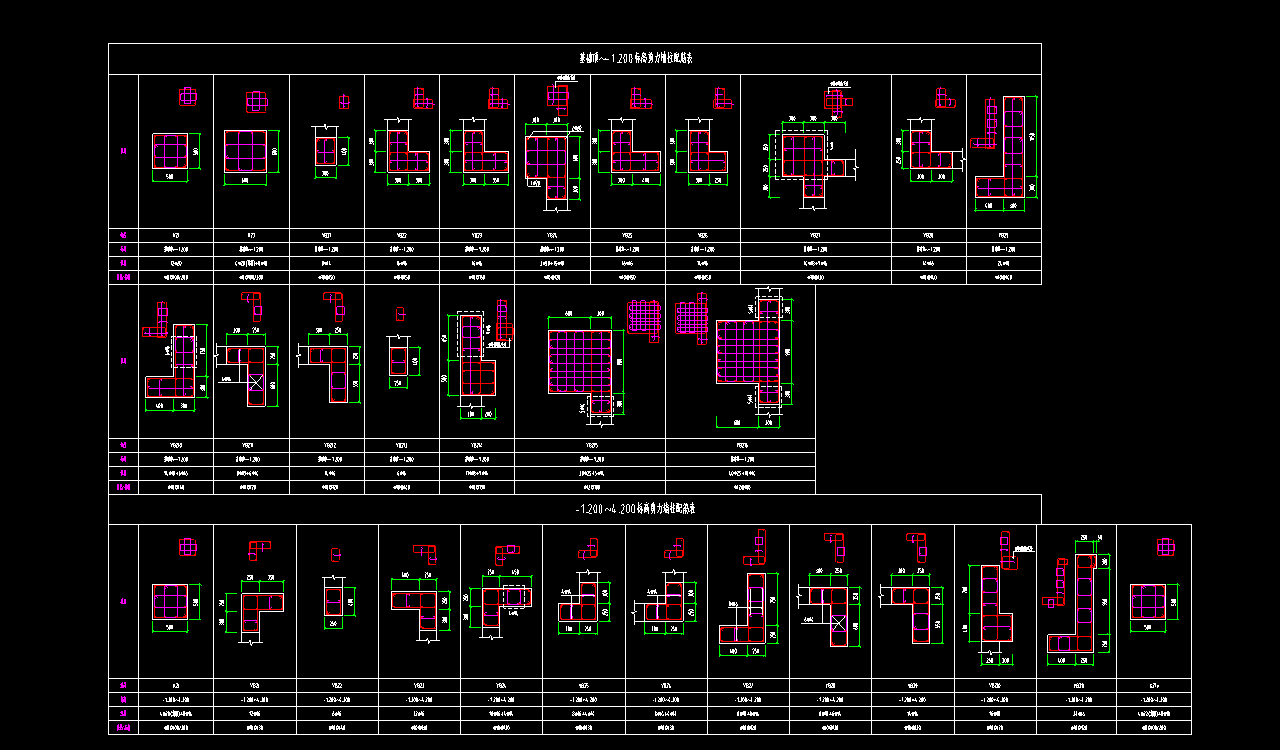Click the lower table title reading -1.200~4.200
The height and width of the screenshot is (750, 1280).
636,509
